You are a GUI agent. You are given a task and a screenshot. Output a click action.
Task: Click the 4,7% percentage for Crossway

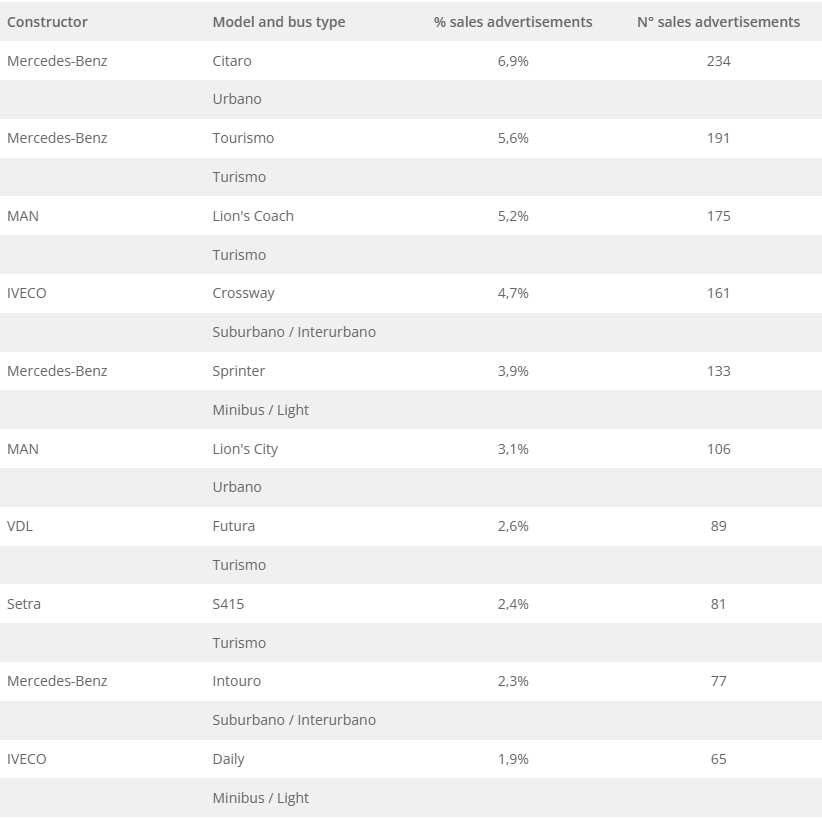coord(513,293)
